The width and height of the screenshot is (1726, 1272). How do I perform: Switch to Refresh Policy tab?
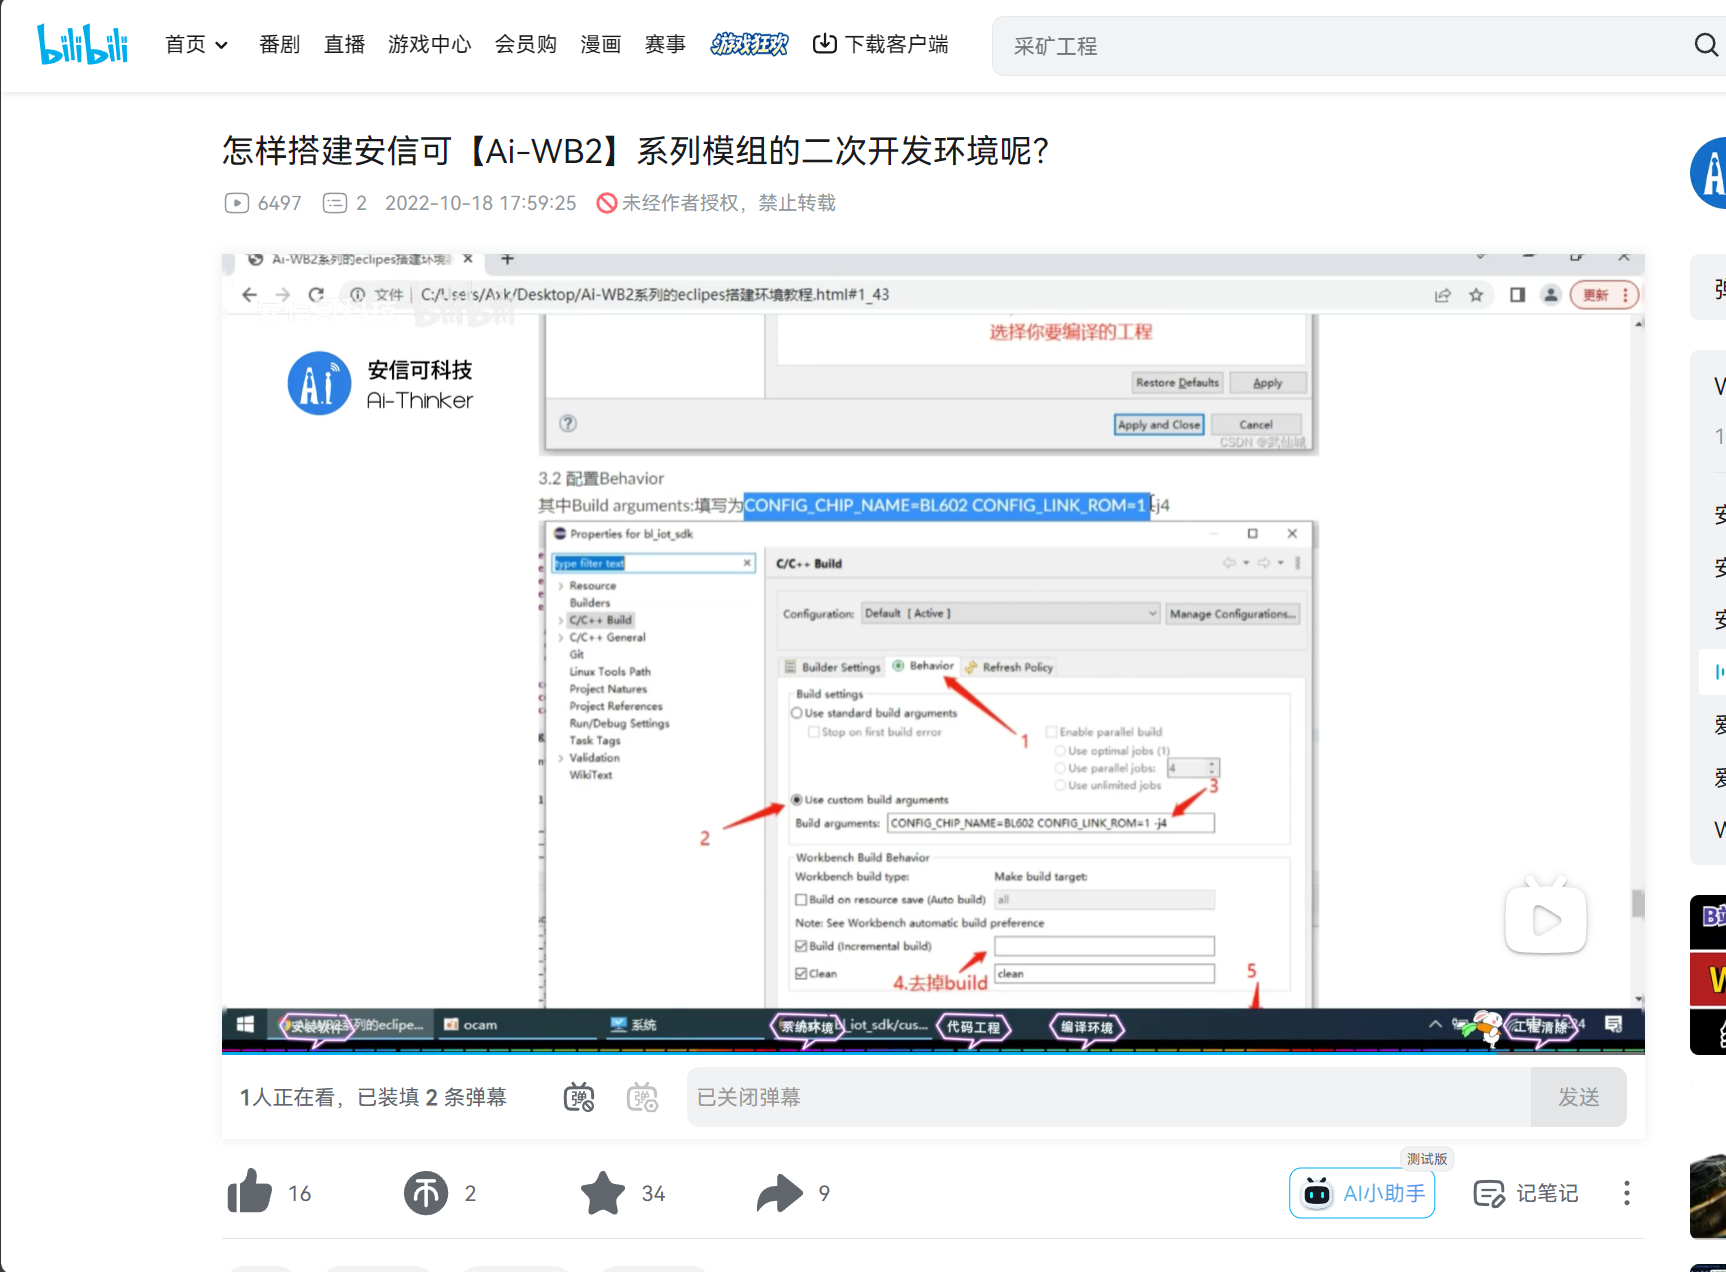coord(1009,666)
